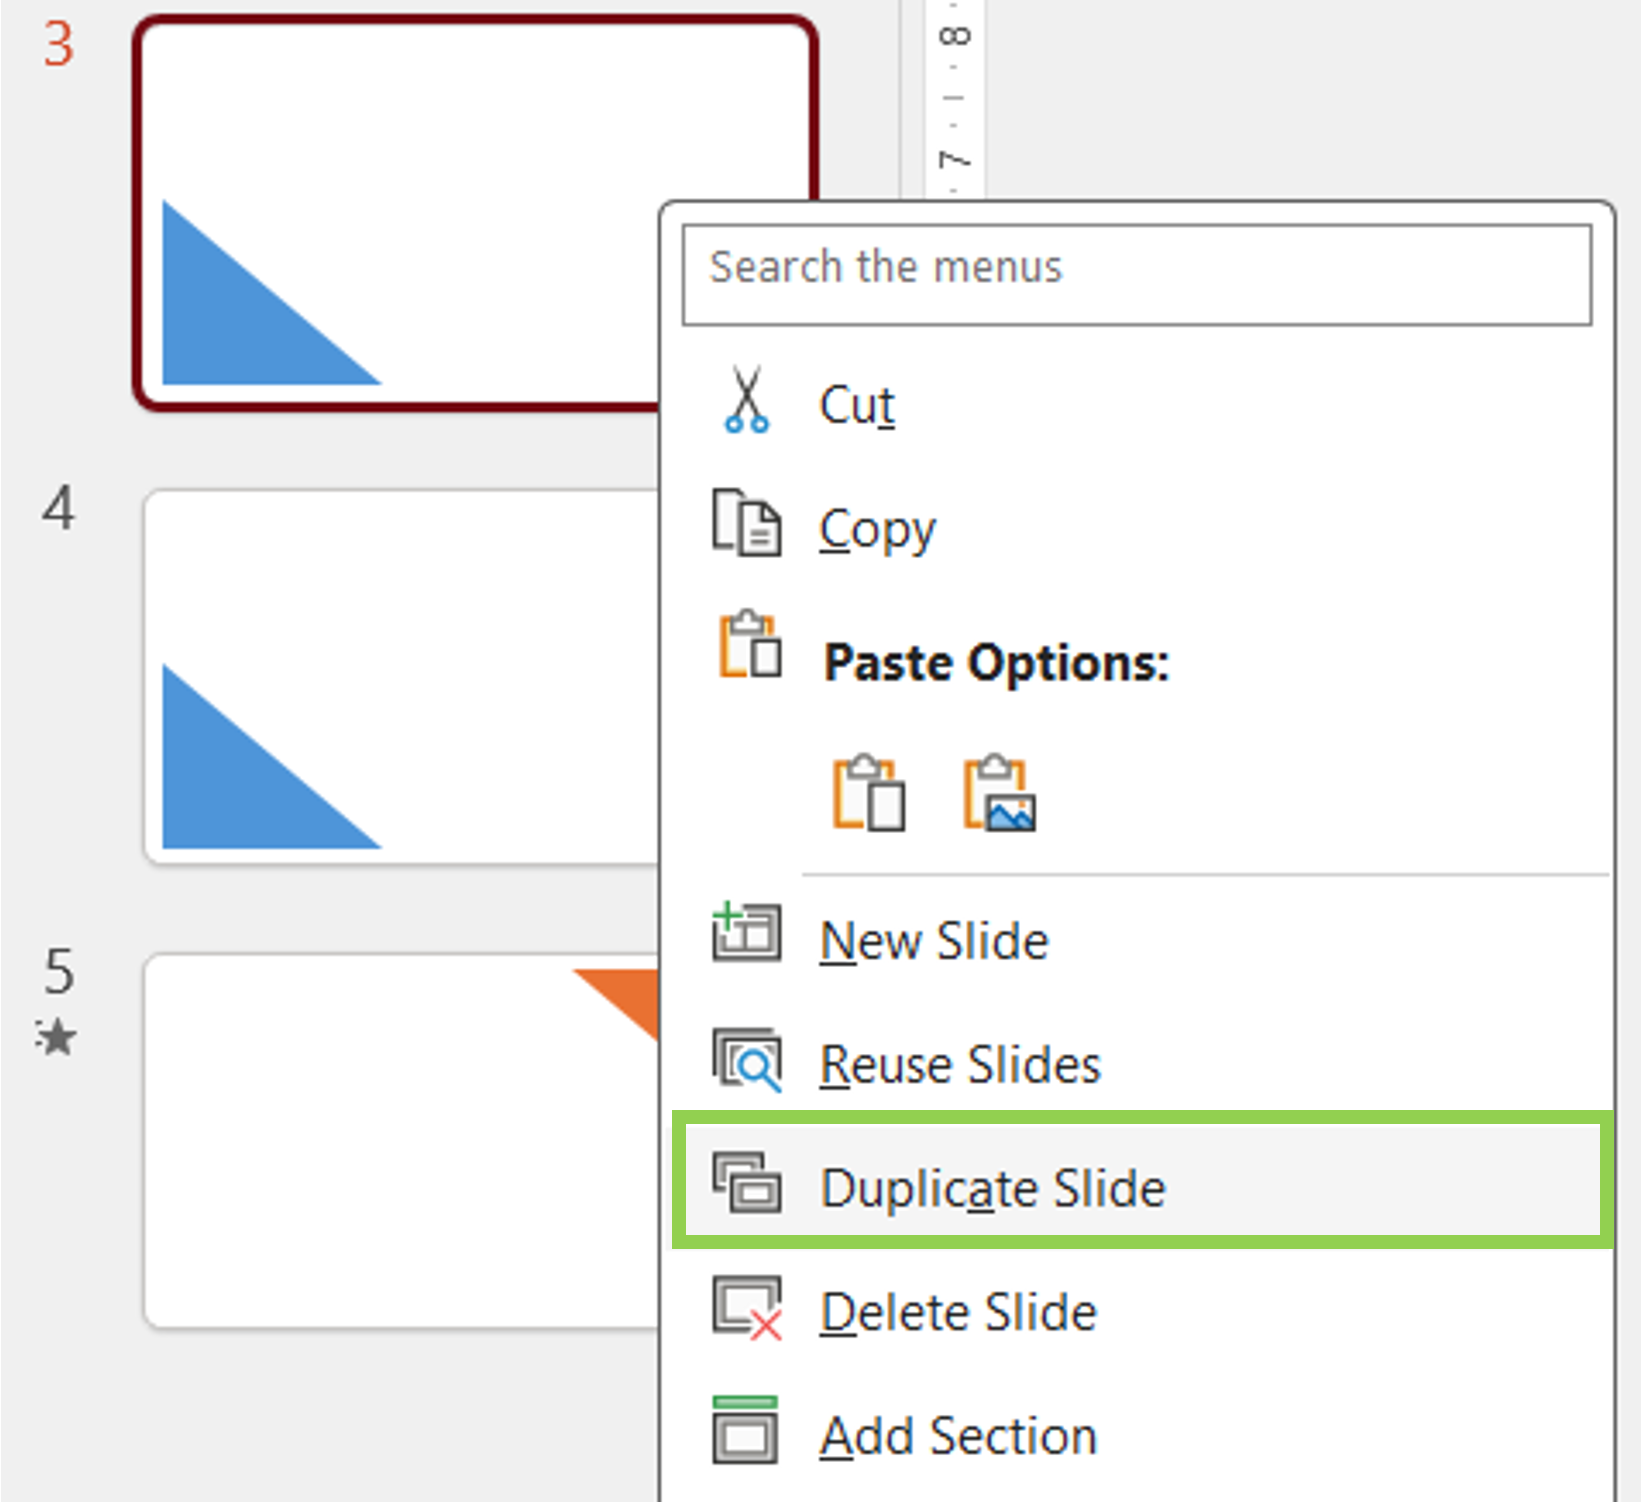Click the New Slide icon with green plus
This screenshot has height=1507, width=1650.
[748, 933]
